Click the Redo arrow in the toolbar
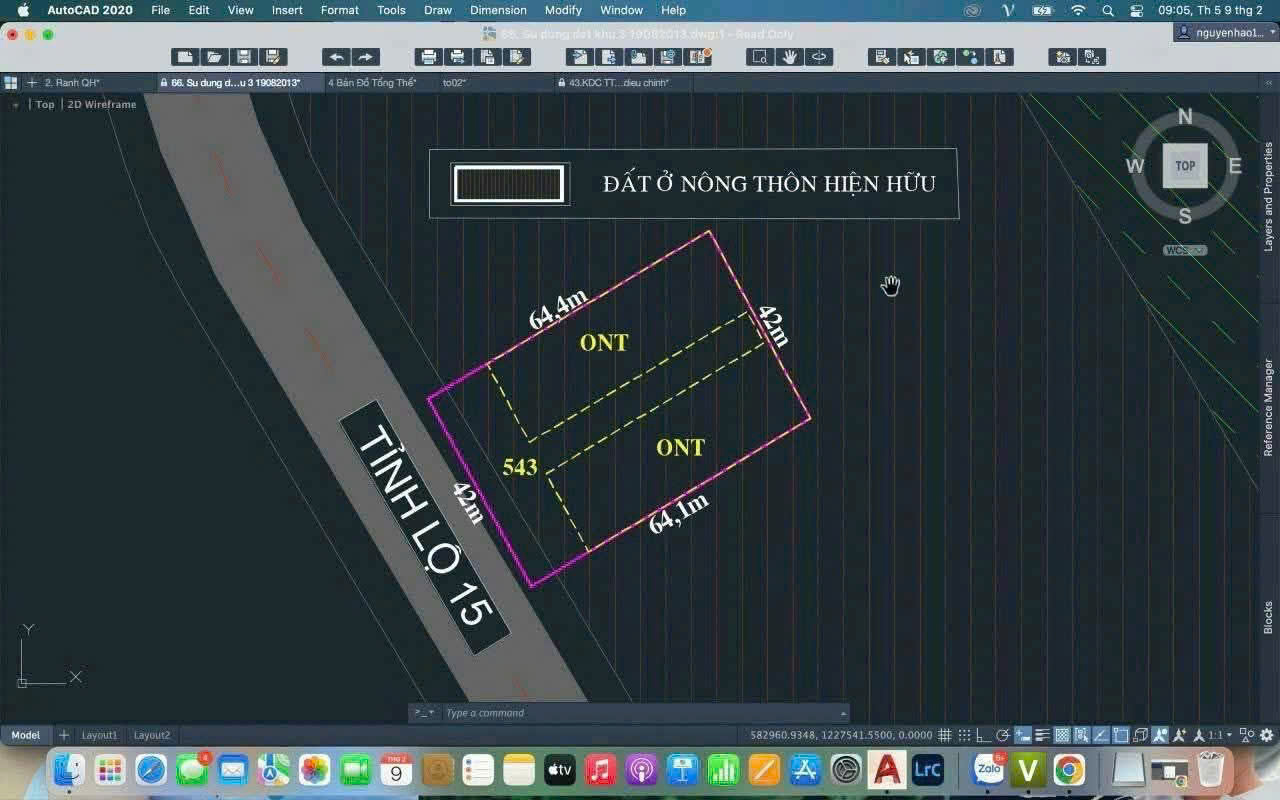This screenshot has width=1280, height=800. [365, 57]
